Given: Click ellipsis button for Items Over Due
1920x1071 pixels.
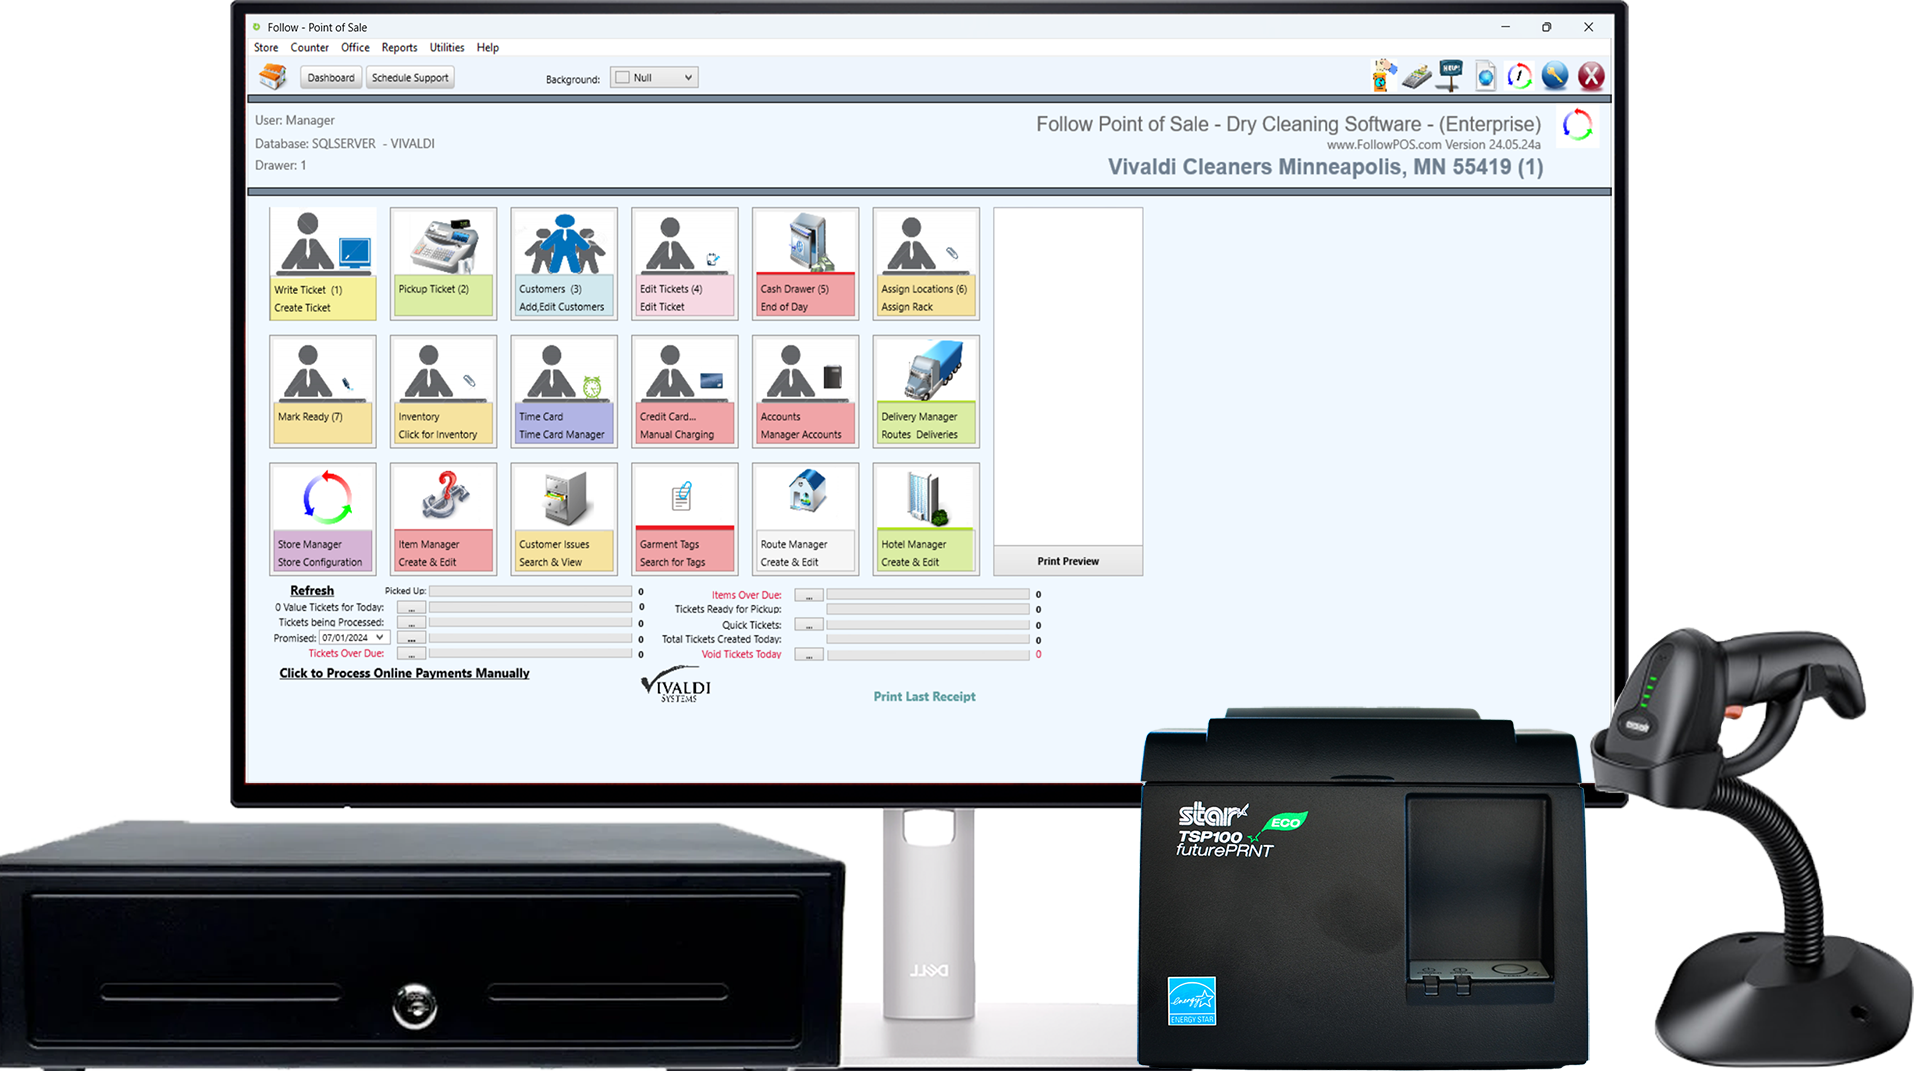Looking at the screenshot, I should point(809,595).
